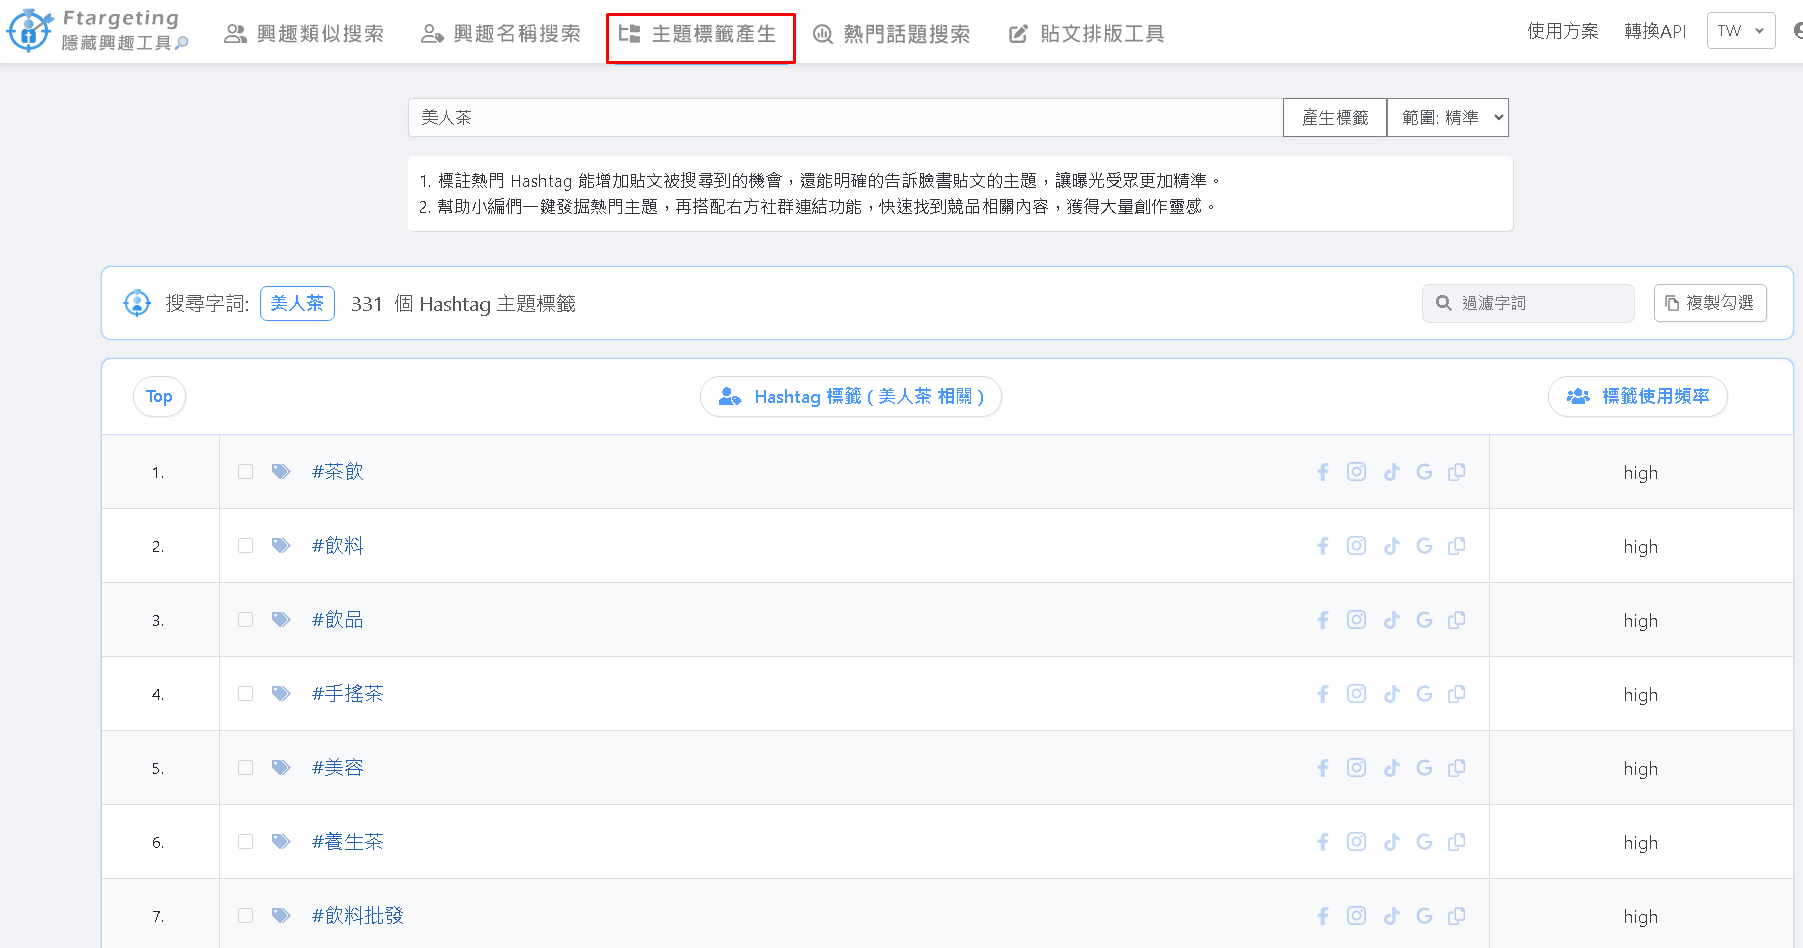
Task: Open 使用方案 menu item
Action: point(1562,31)
